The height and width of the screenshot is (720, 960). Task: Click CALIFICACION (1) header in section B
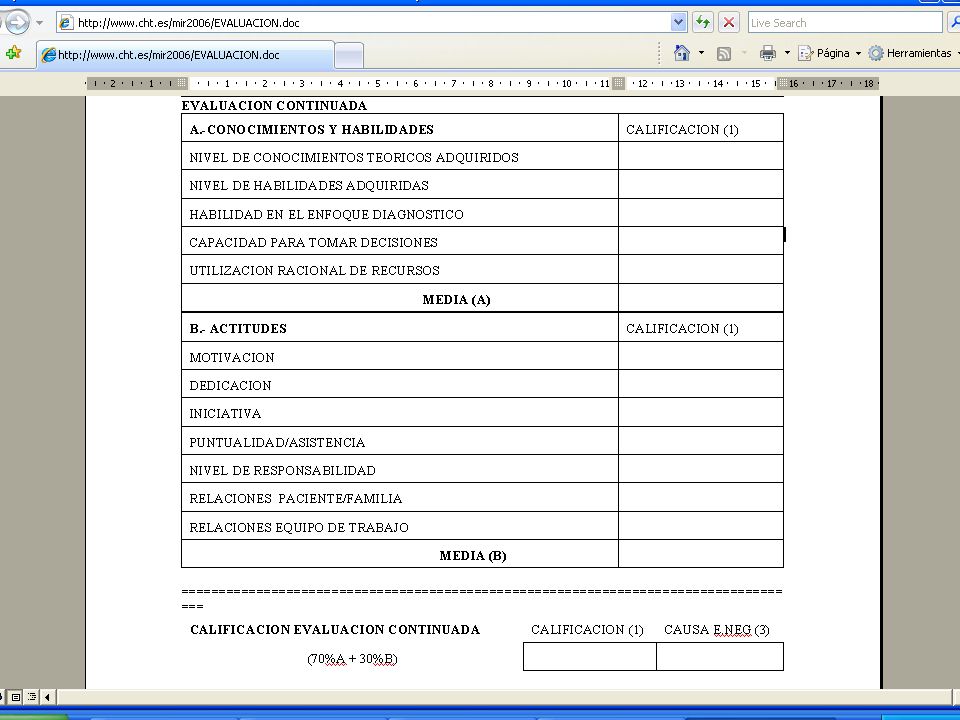tap(683, 329)
